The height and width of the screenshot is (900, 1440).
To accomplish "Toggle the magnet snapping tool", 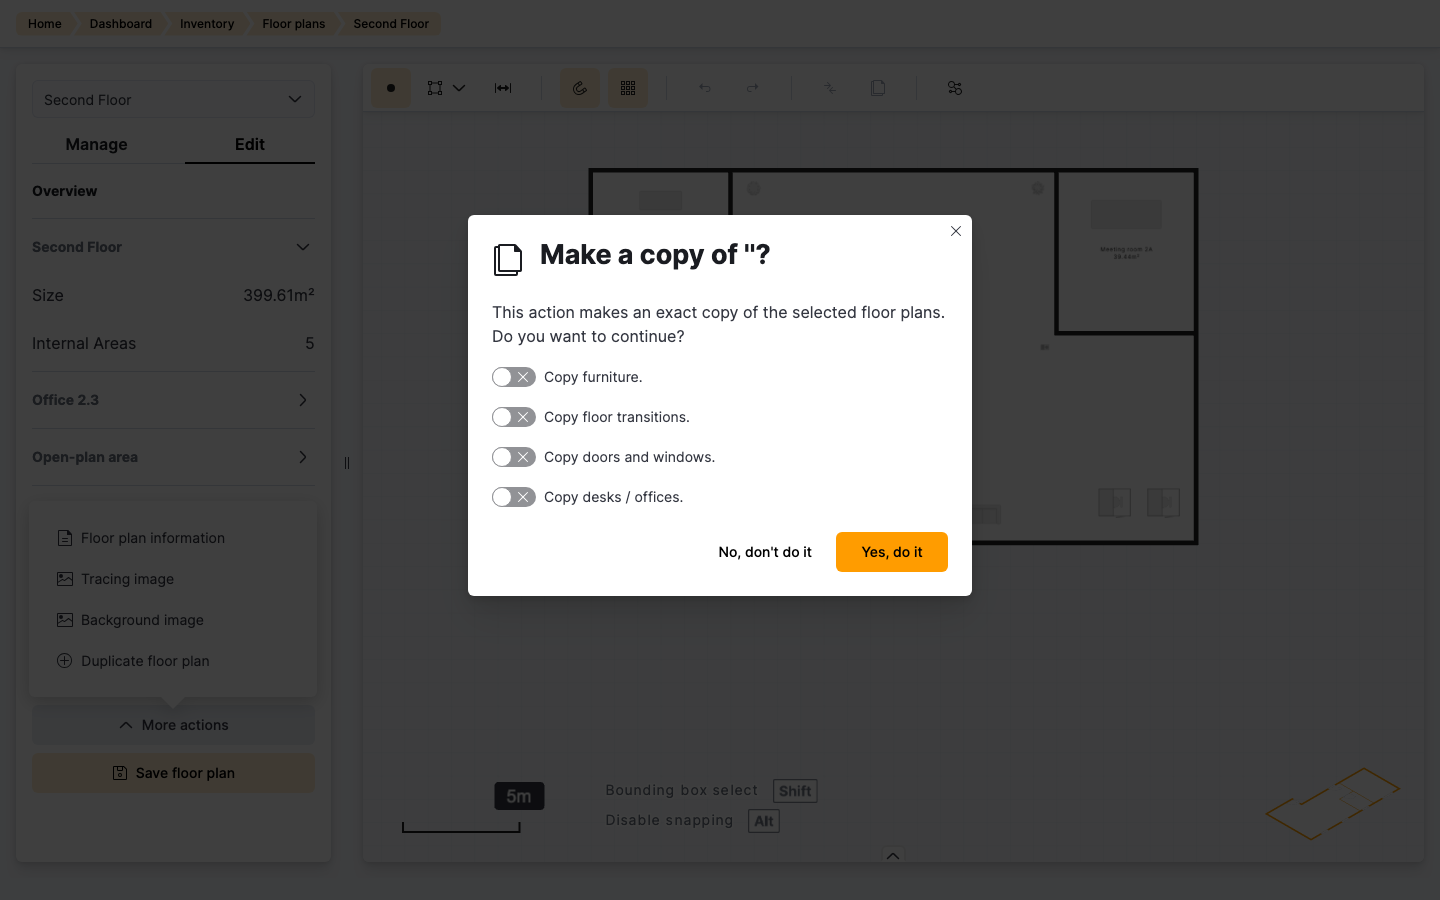I will (580, 88).
